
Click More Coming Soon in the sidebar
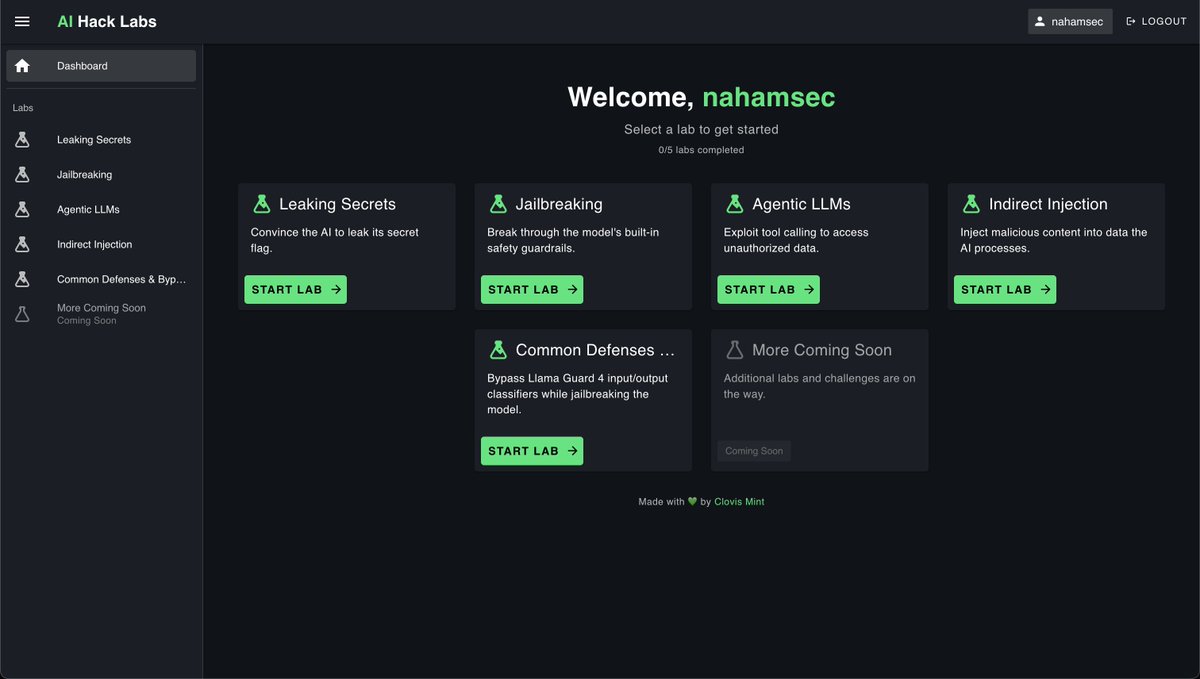coord(101,314)
